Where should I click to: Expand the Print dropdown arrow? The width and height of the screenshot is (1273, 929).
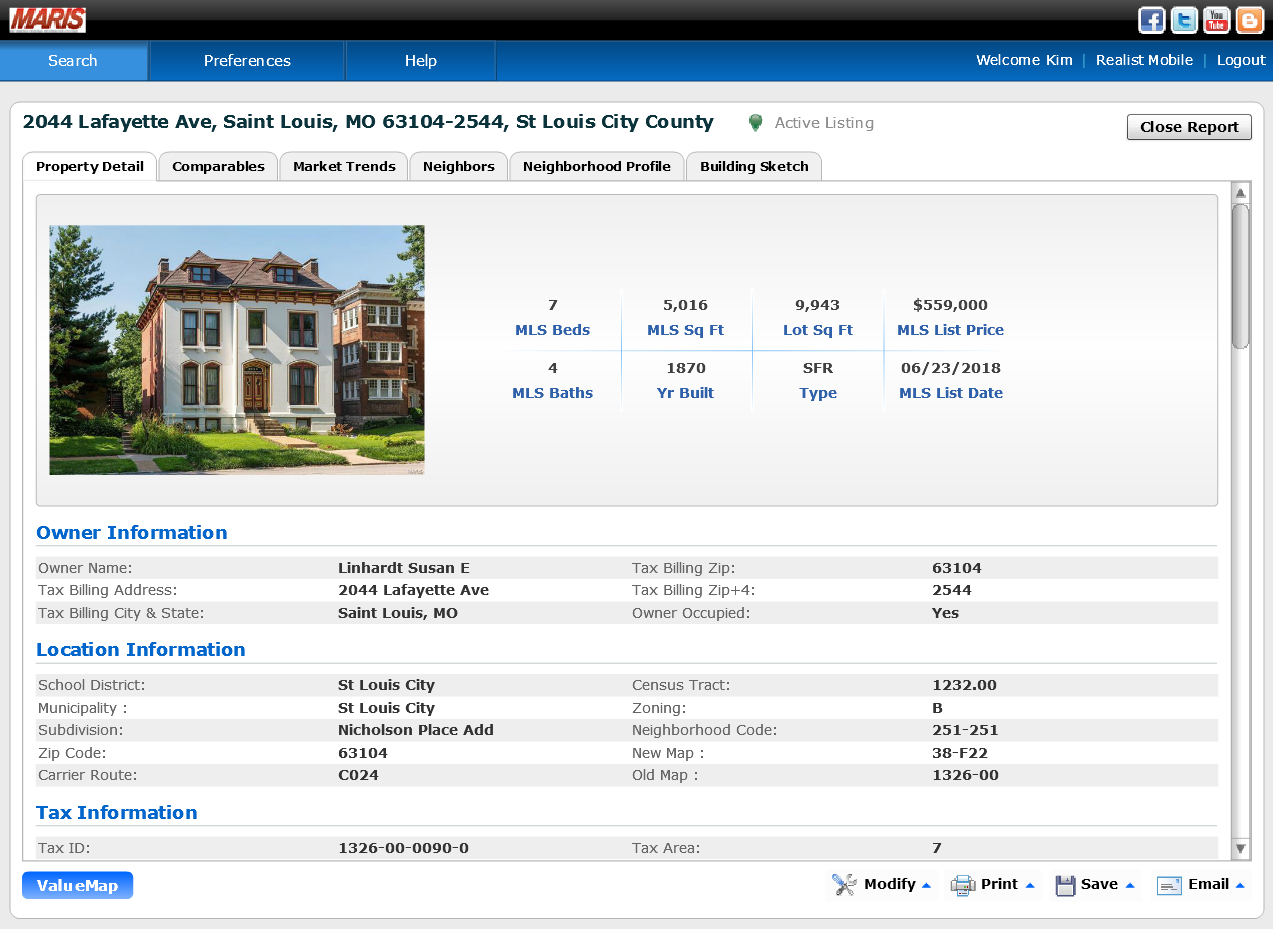coord(1030,885)
